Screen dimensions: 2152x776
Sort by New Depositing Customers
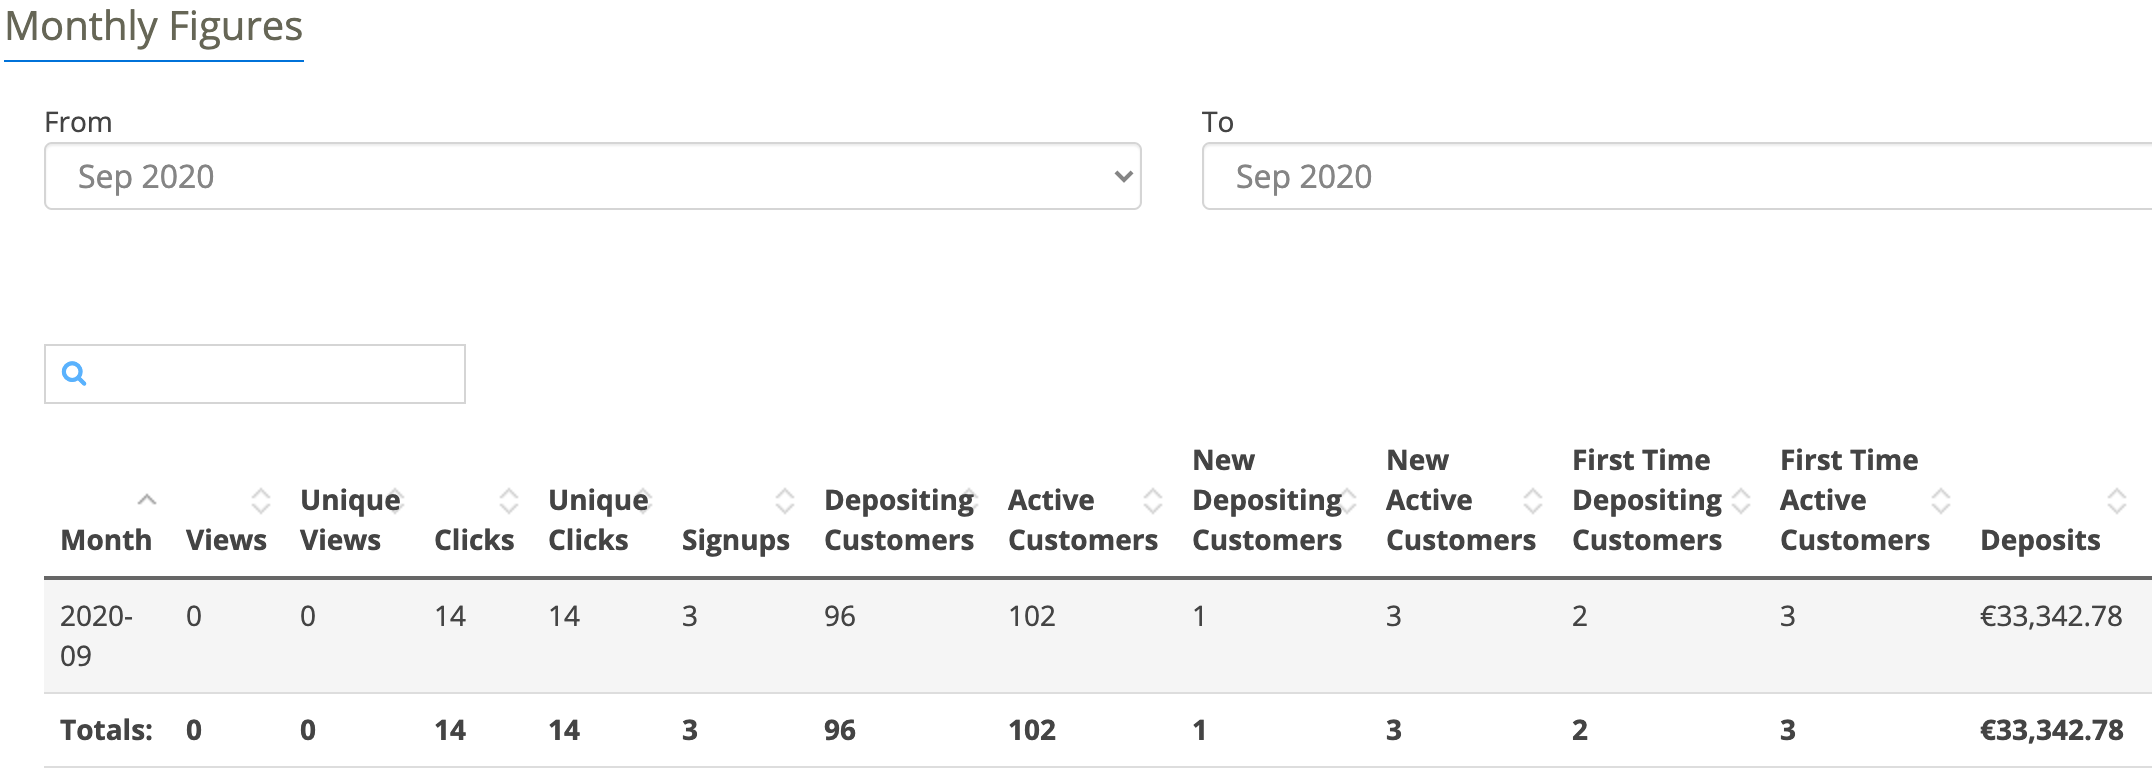[x=1349, y=500]
